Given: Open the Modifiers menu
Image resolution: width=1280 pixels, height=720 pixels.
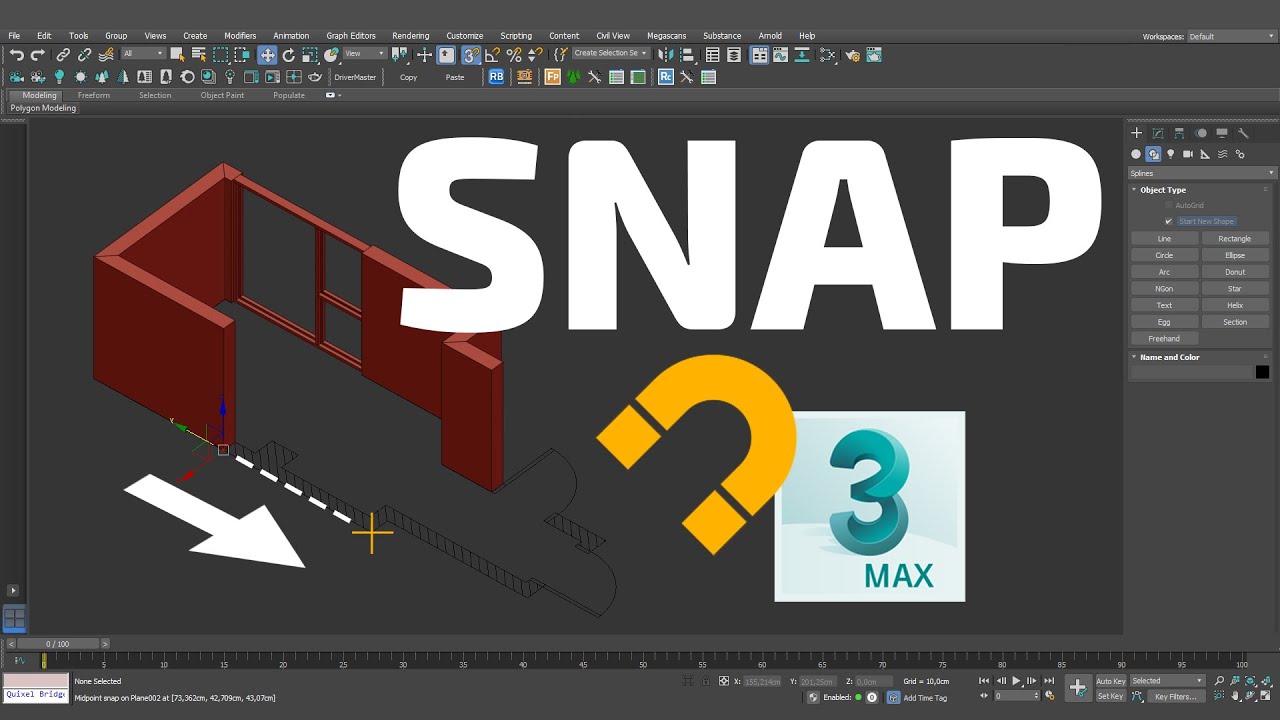Looking at the screenshot, I should 240,36.
